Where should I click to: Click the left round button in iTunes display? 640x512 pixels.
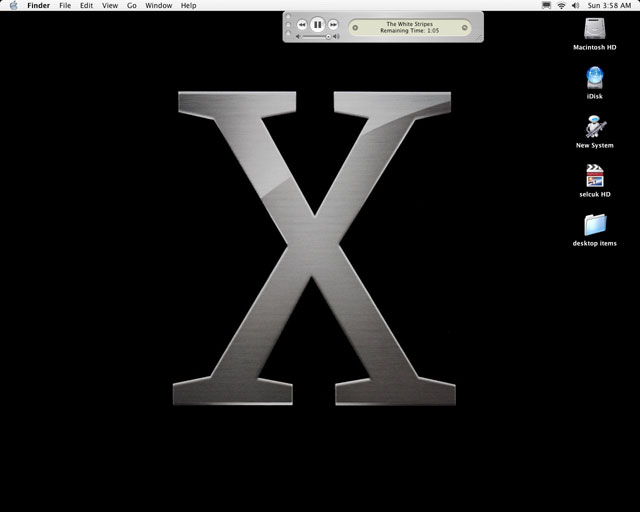pyautogui.click(x=355, y=28)
